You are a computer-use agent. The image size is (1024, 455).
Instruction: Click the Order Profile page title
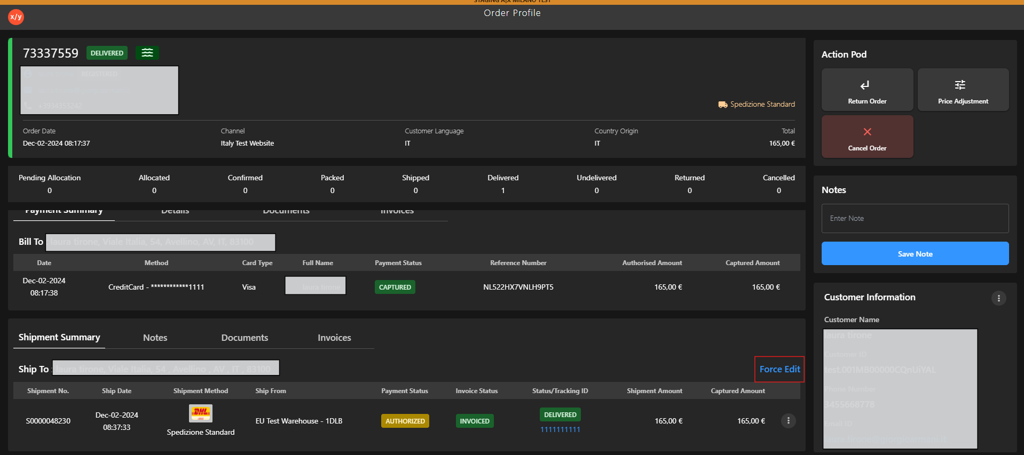click(512, 13)
